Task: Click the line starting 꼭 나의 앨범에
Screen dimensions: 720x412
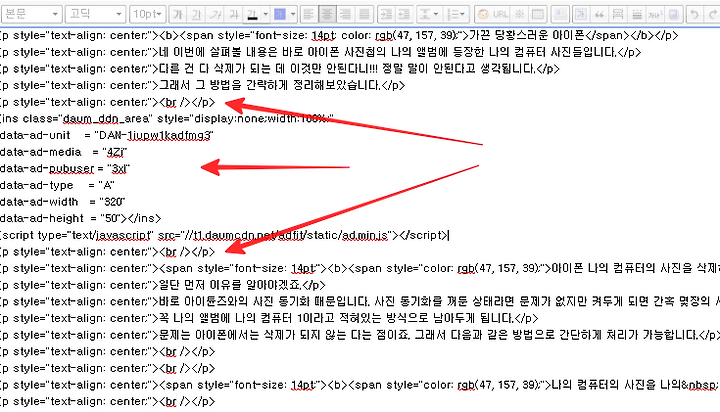Action: 269,318
